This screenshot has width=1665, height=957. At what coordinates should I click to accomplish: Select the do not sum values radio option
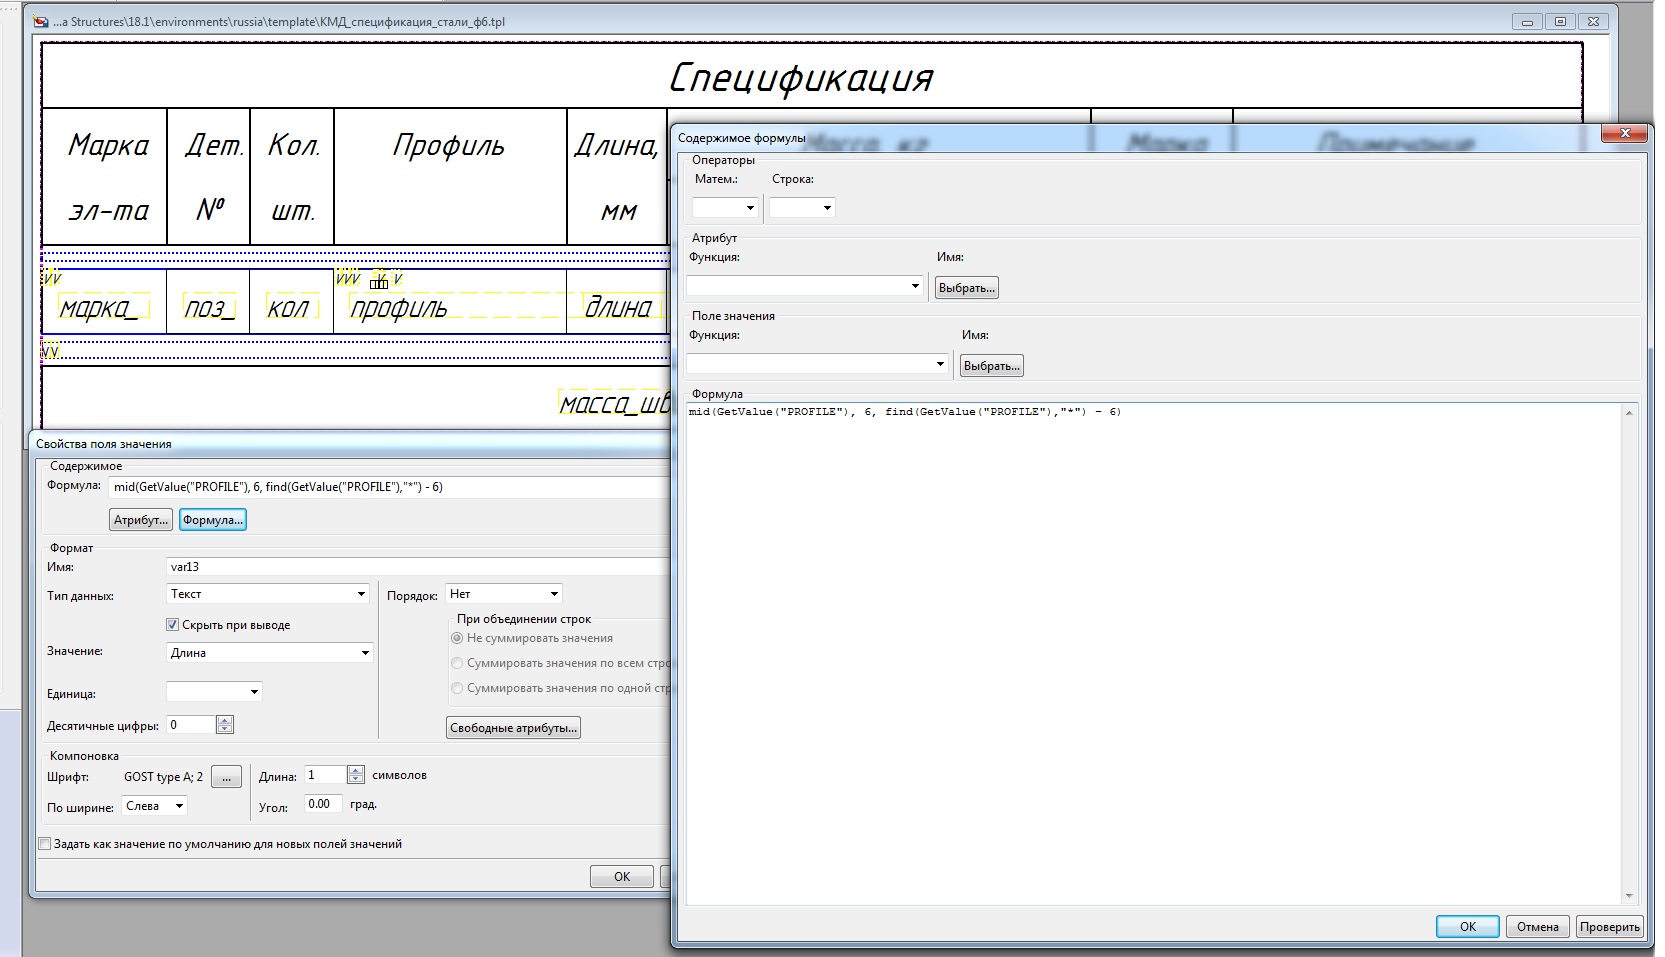point(457,638)
